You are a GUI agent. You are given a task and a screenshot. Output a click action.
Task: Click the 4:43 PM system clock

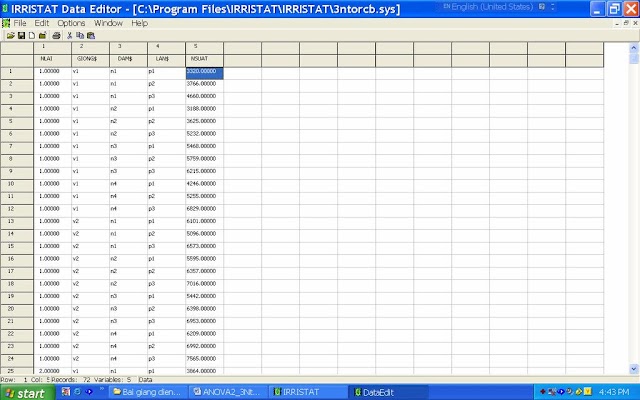(x=615, y=393)
